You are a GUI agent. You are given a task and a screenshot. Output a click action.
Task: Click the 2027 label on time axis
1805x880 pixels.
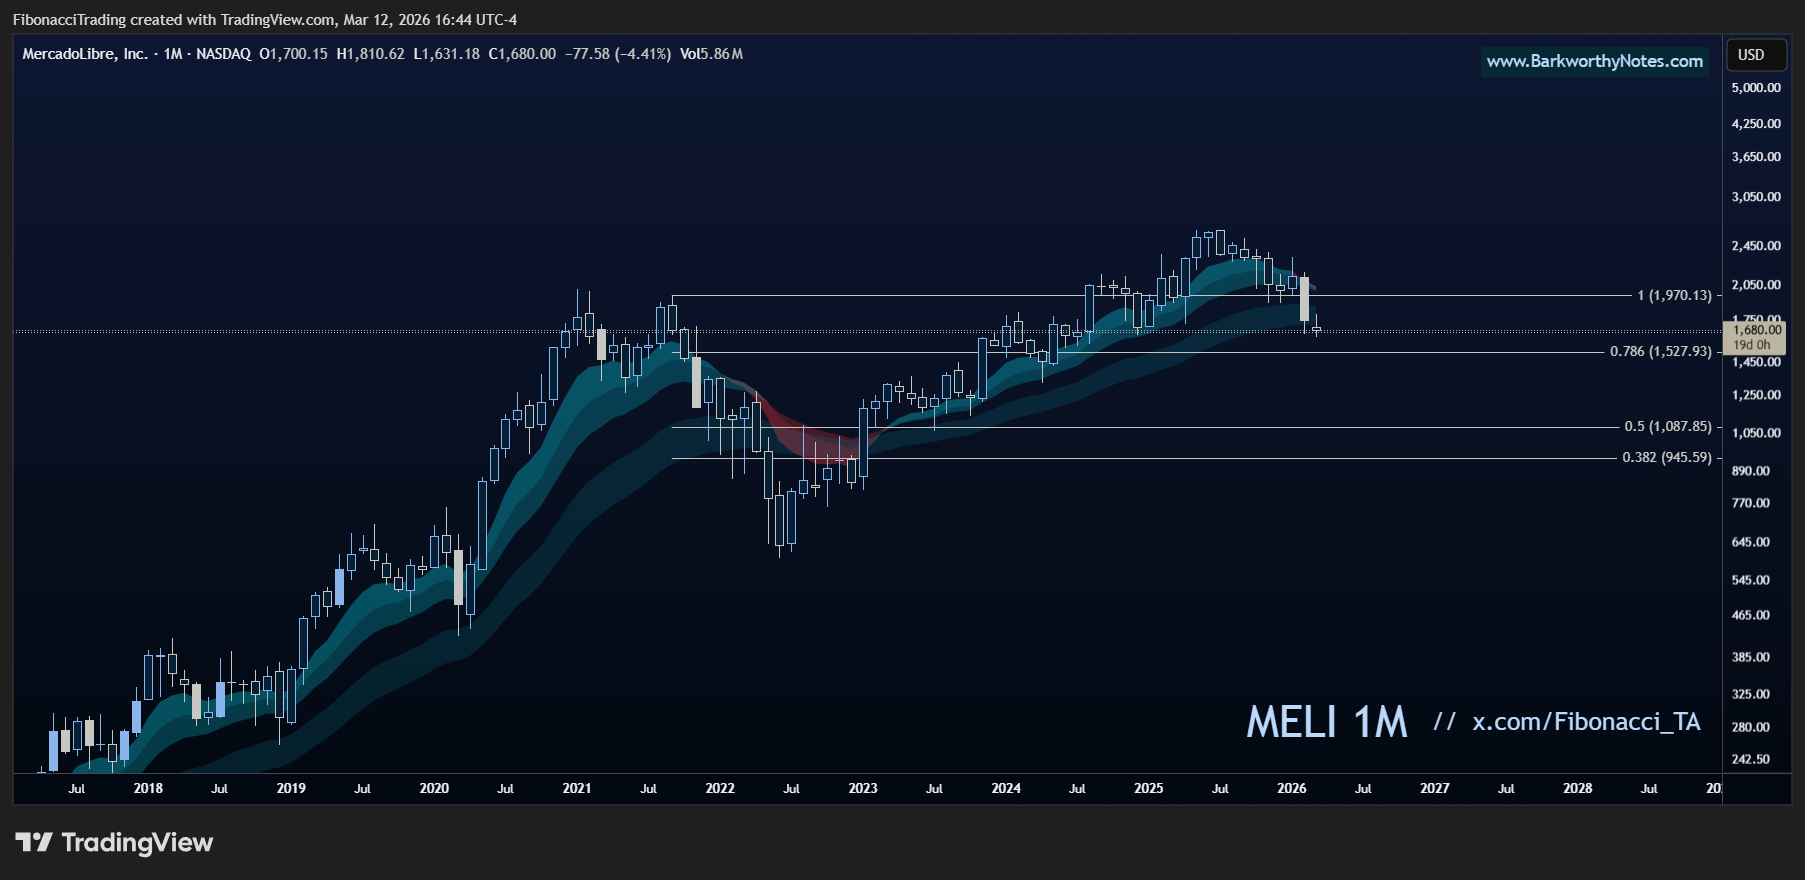[x=1435, y=788]
